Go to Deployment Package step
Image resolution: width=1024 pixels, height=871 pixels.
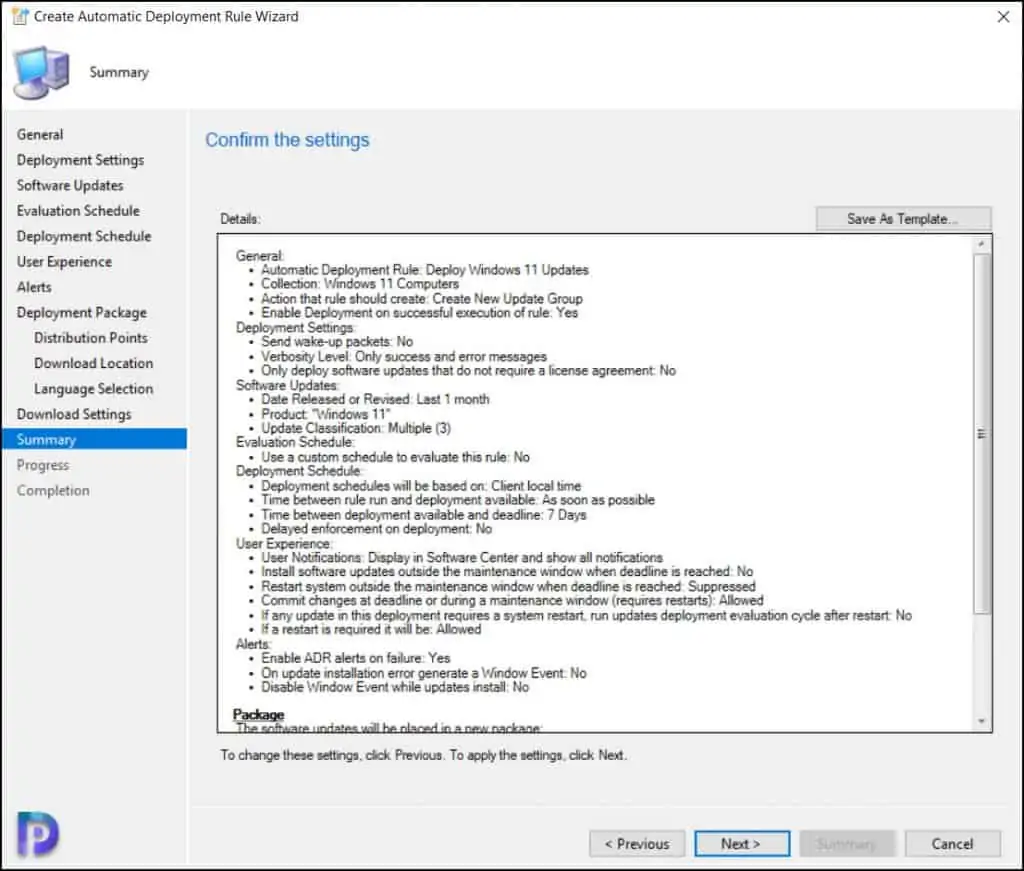(81, 313)
